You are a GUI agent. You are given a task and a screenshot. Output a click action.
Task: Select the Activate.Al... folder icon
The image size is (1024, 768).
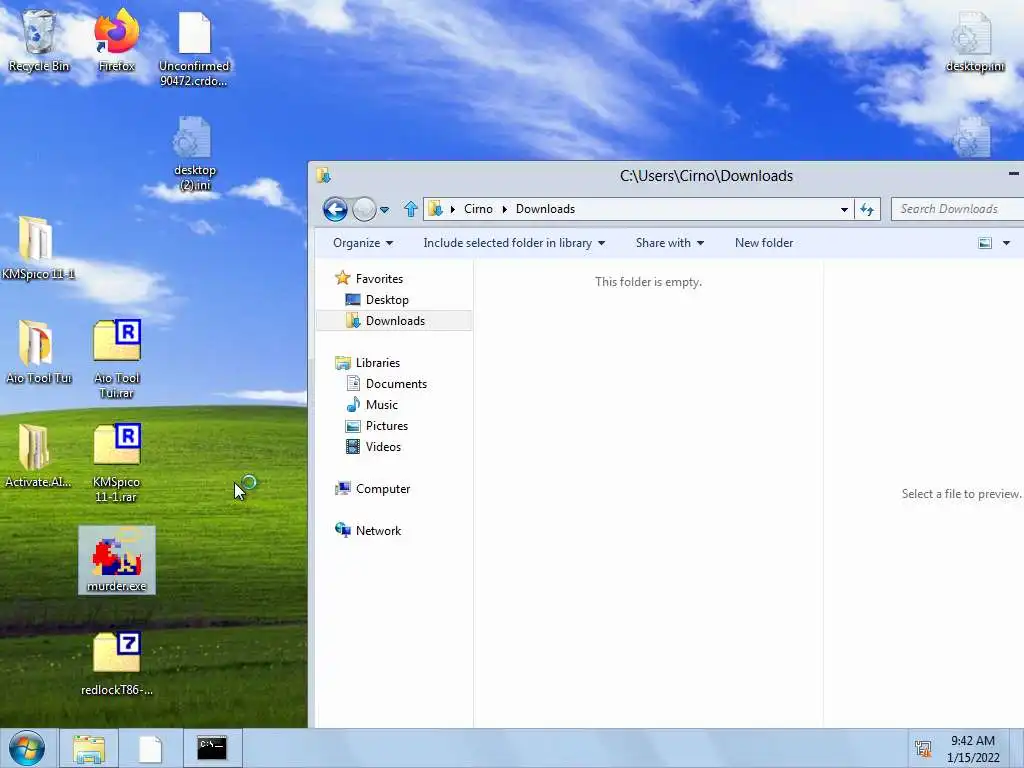[37, 455]
